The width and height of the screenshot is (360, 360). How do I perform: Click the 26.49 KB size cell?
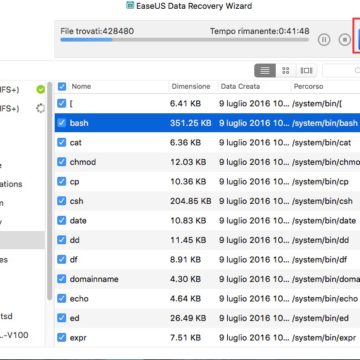pyautogui.click(x=188, y=318)
